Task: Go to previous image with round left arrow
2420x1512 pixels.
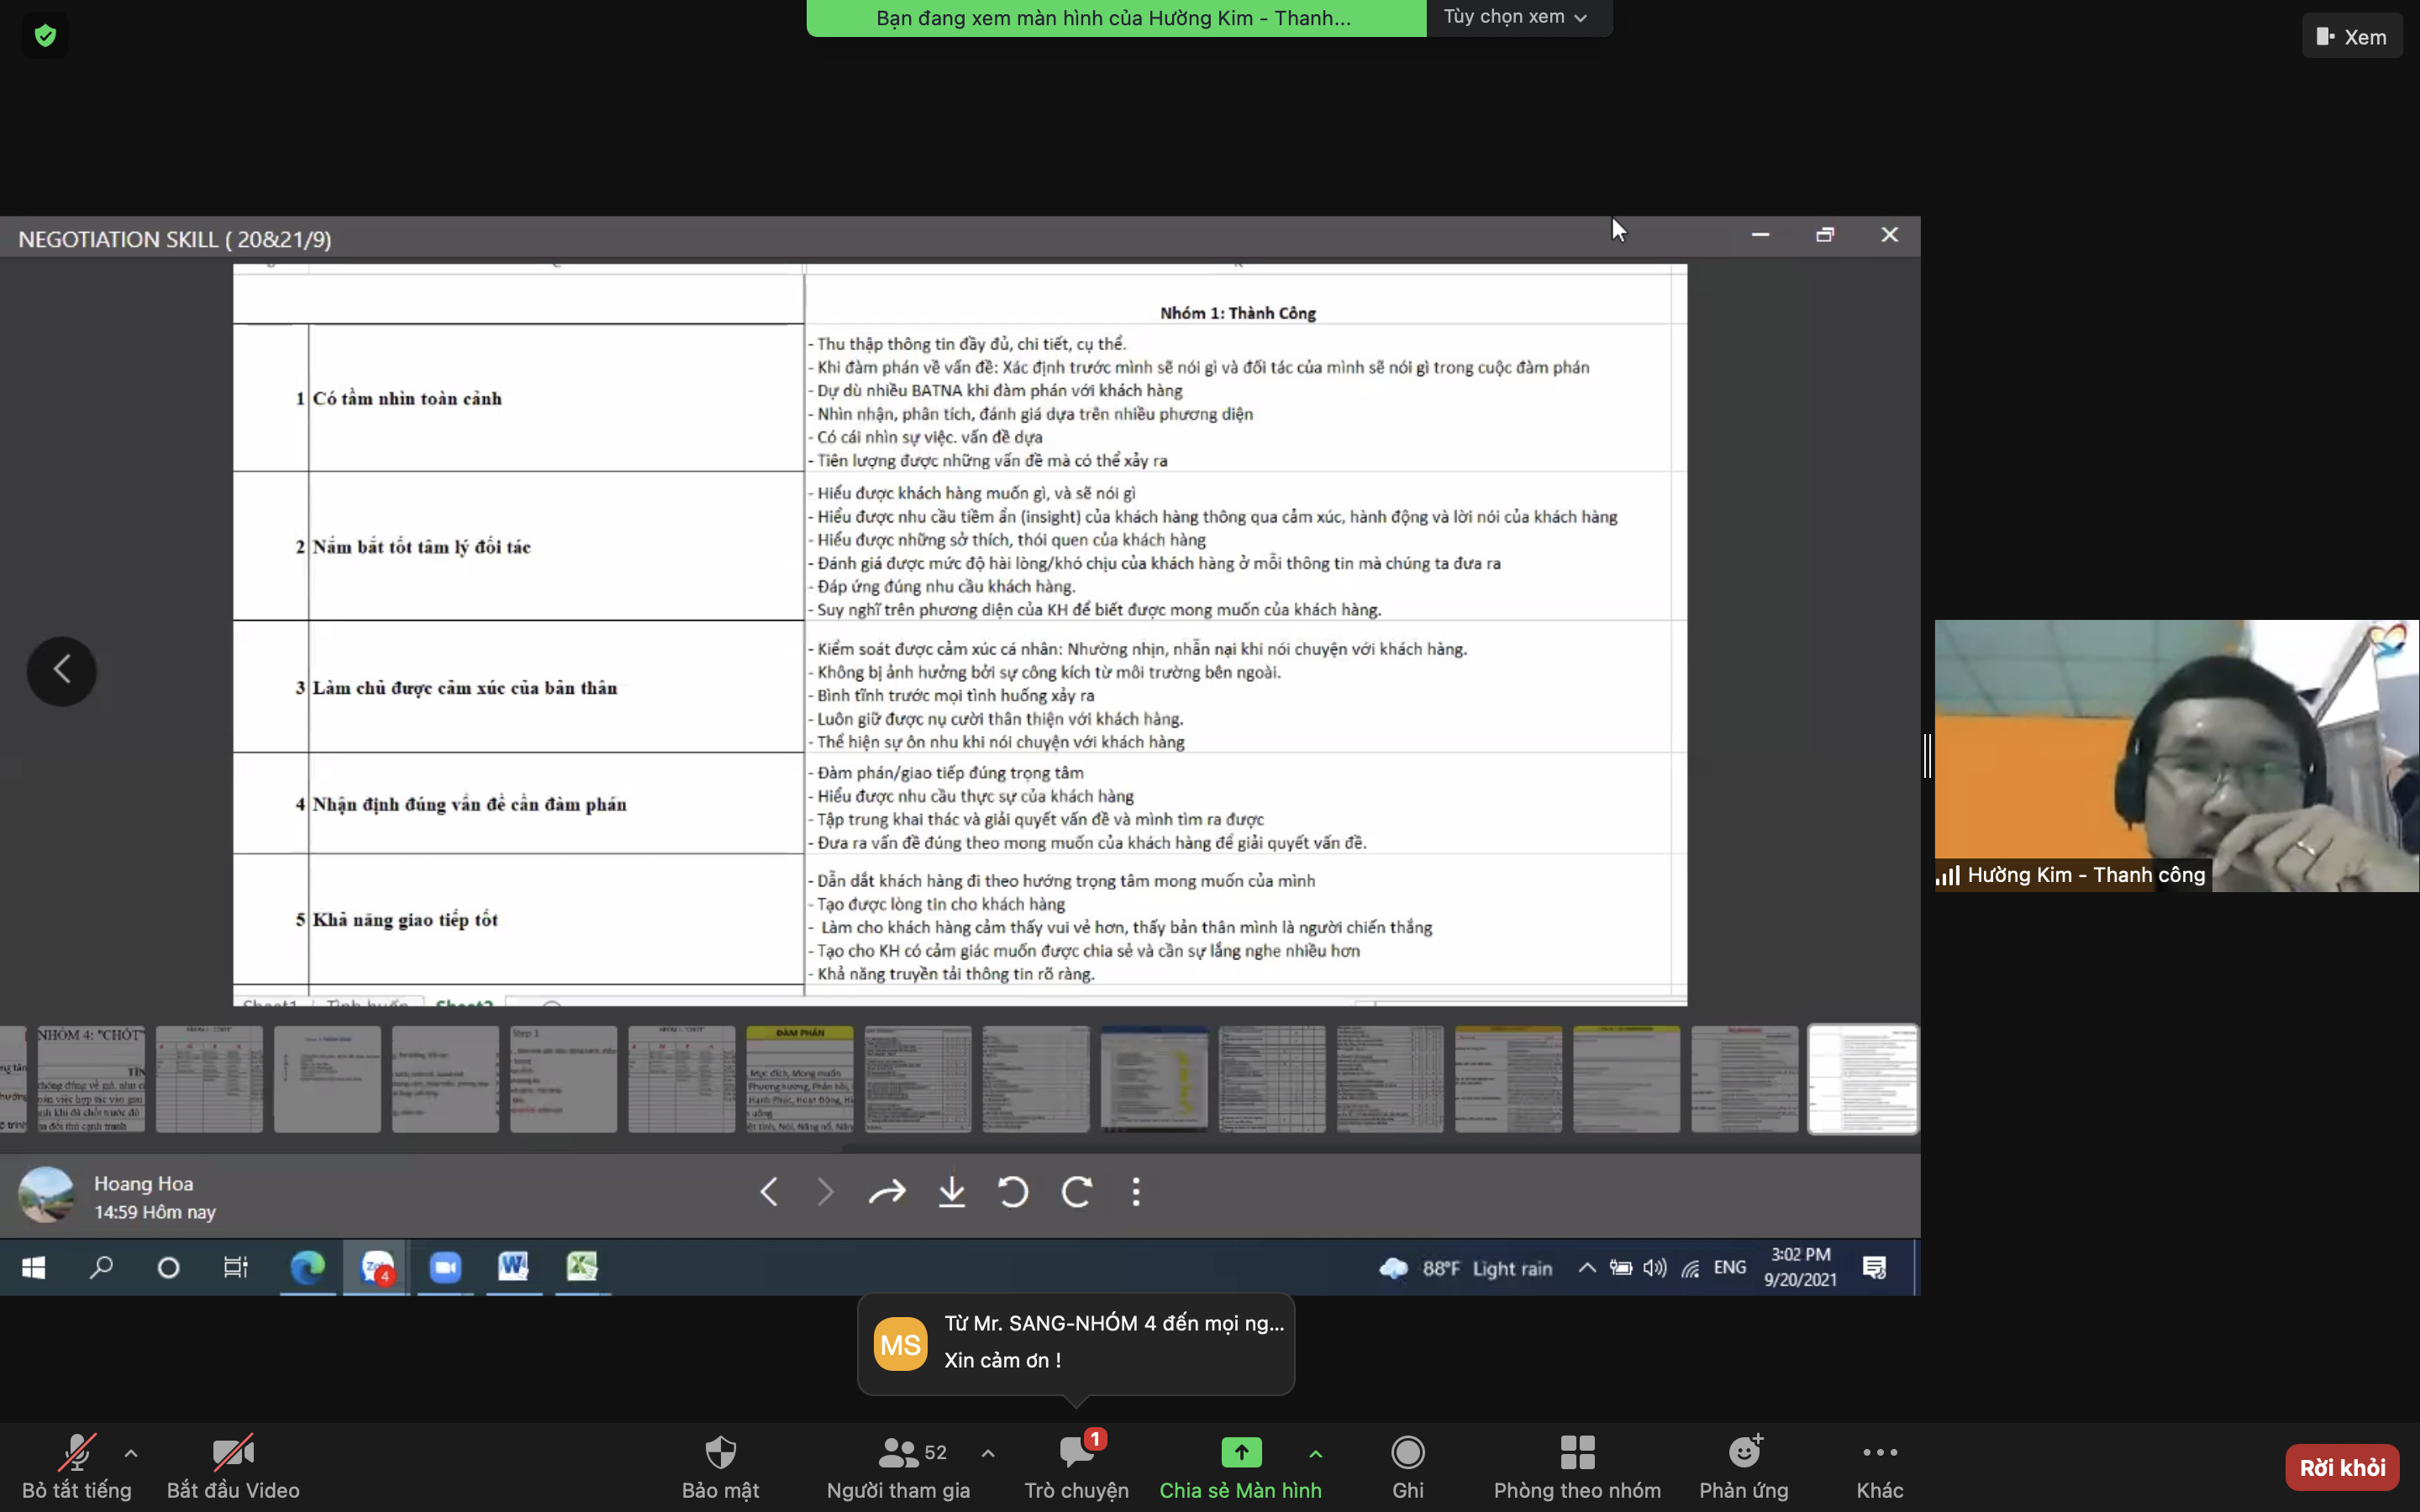Action: pos(62,670)
